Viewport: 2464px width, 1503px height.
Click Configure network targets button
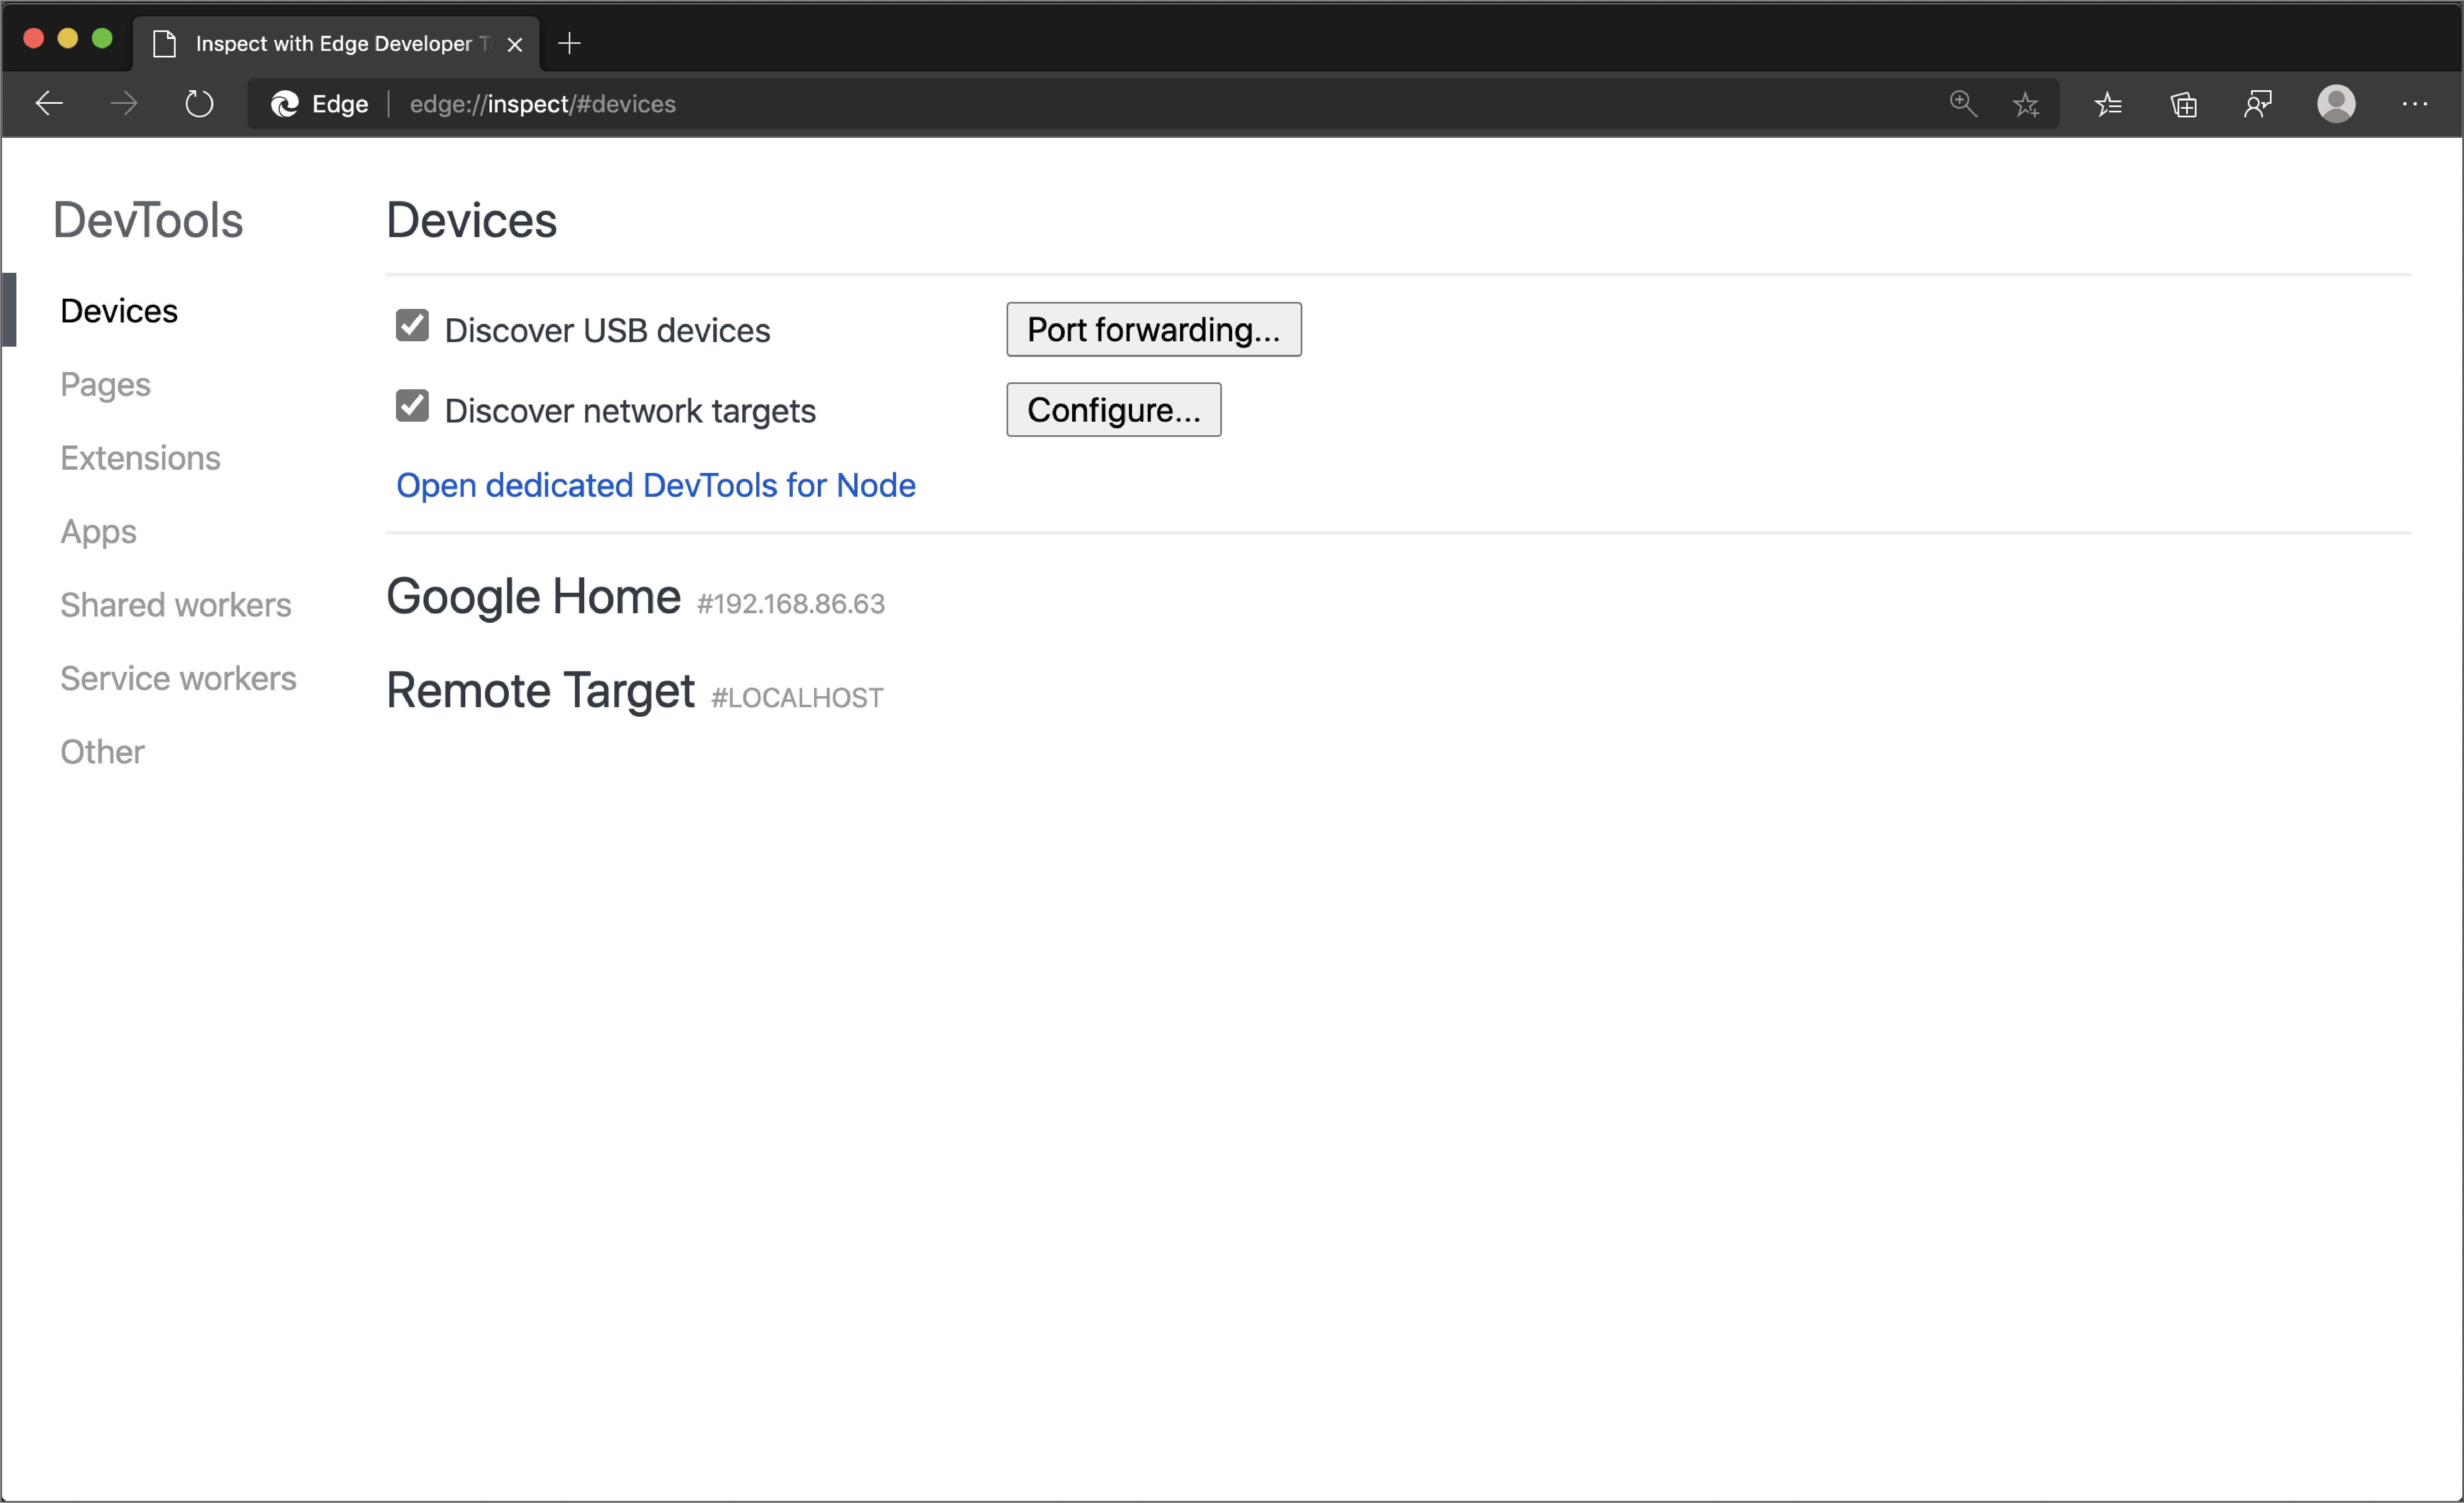[x=1116, y=410]
